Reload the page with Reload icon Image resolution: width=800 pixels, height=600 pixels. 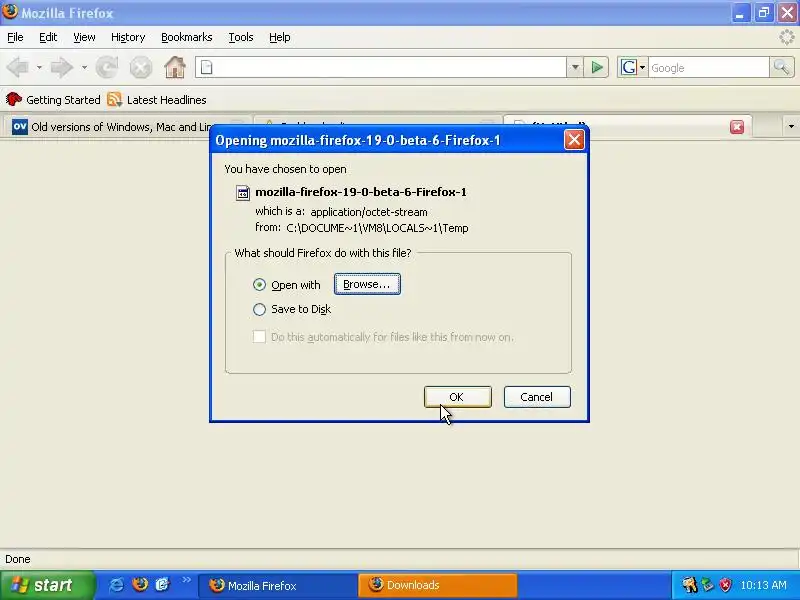tap(107, 67)
